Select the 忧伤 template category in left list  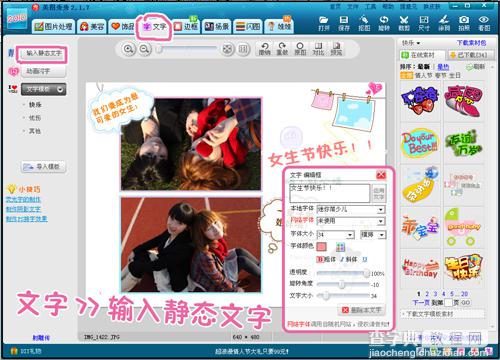click(x=35, y=118)
